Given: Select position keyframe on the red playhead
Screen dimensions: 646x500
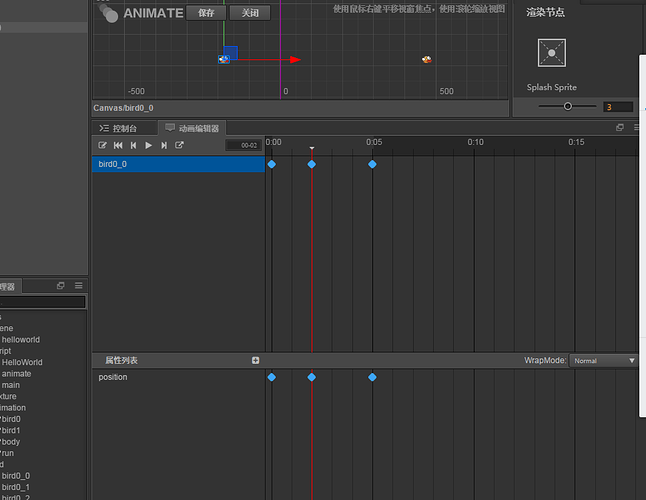Looking at the screenshot, I should 312,377.
